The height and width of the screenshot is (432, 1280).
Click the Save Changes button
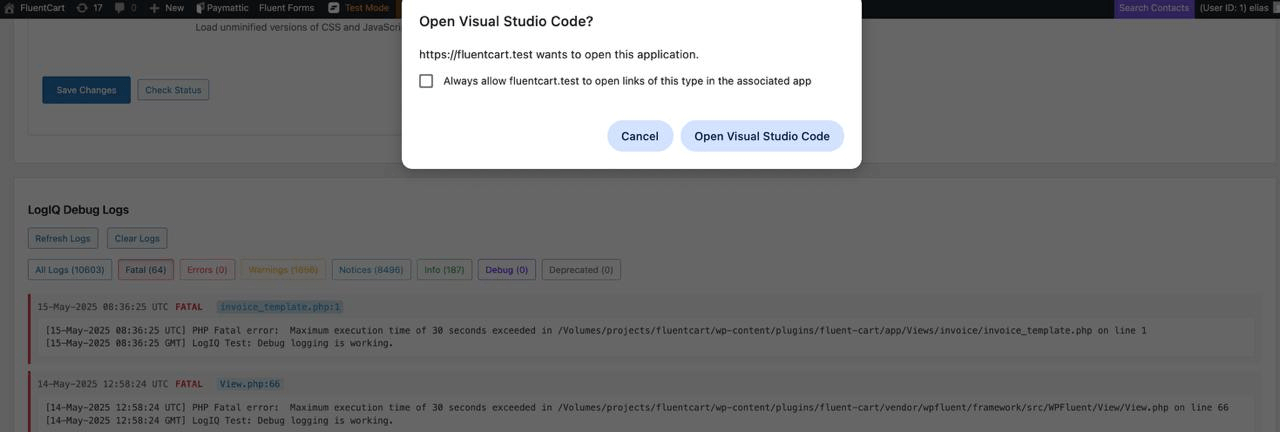tap(86, 90)
